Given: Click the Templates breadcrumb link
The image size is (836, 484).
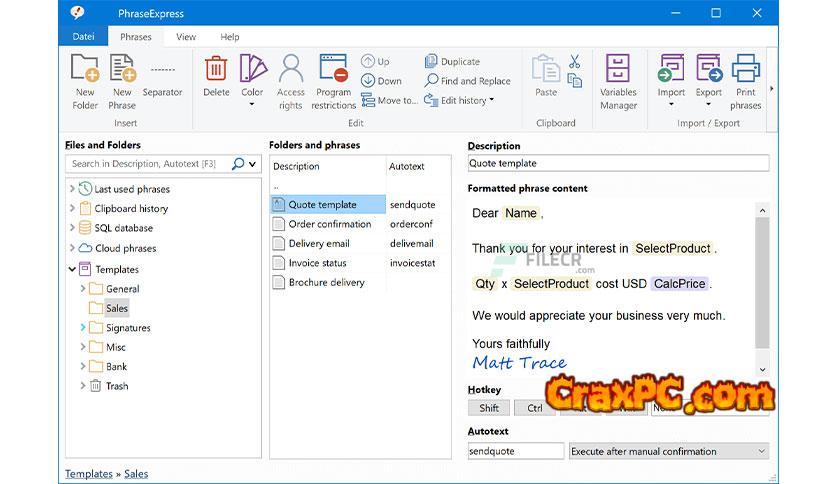Looking at the screenshot, I should point(89,474).
